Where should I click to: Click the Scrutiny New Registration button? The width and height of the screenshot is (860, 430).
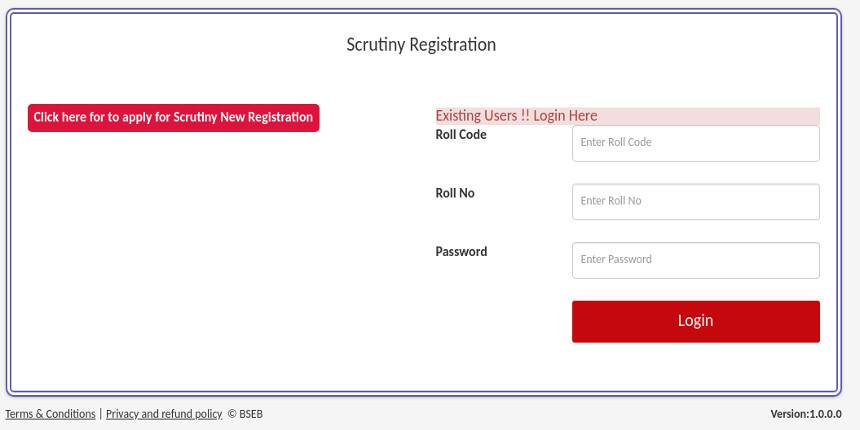[x=173, y=118]
